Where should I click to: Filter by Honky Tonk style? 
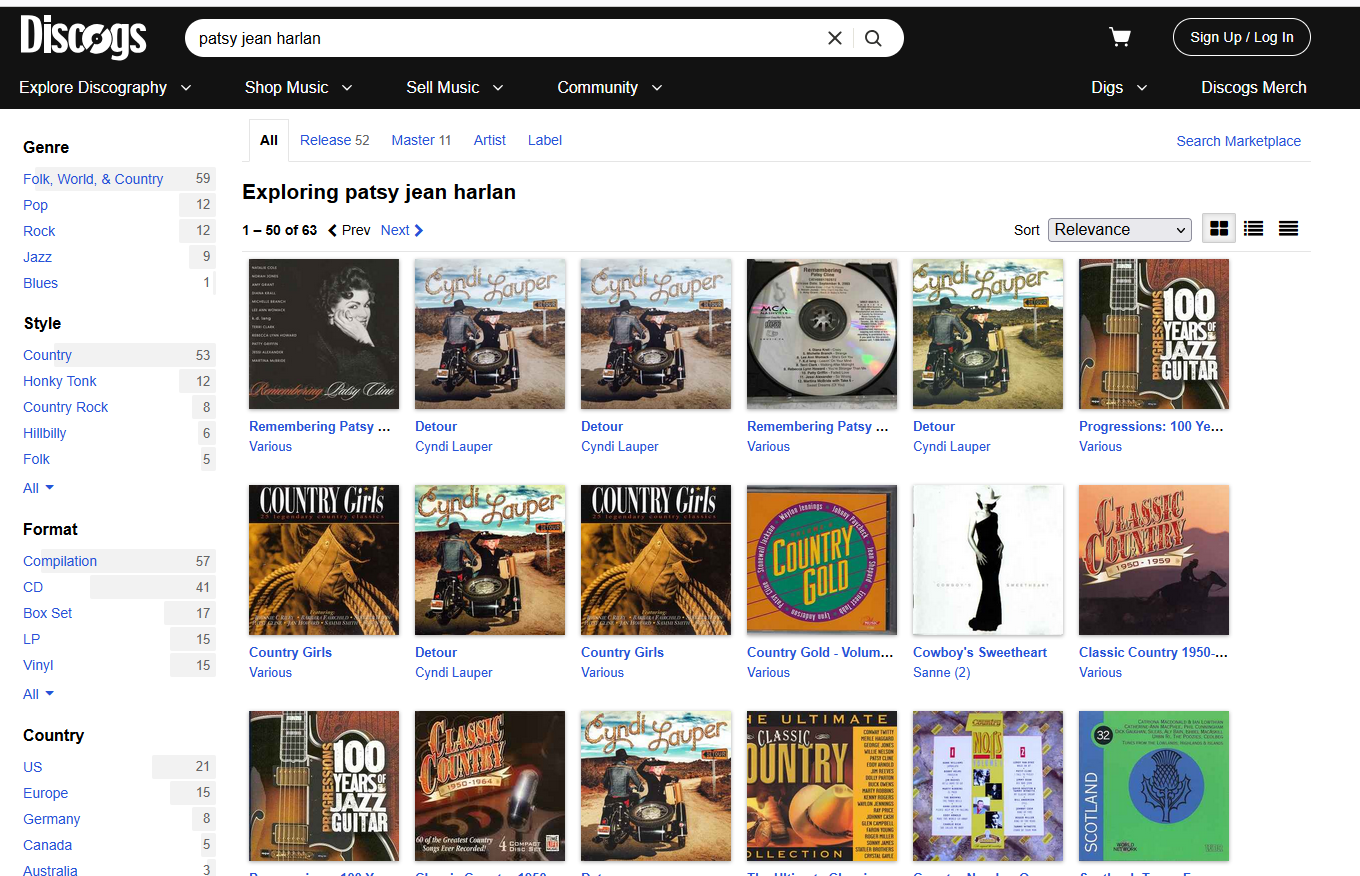[x=60, y=381]
